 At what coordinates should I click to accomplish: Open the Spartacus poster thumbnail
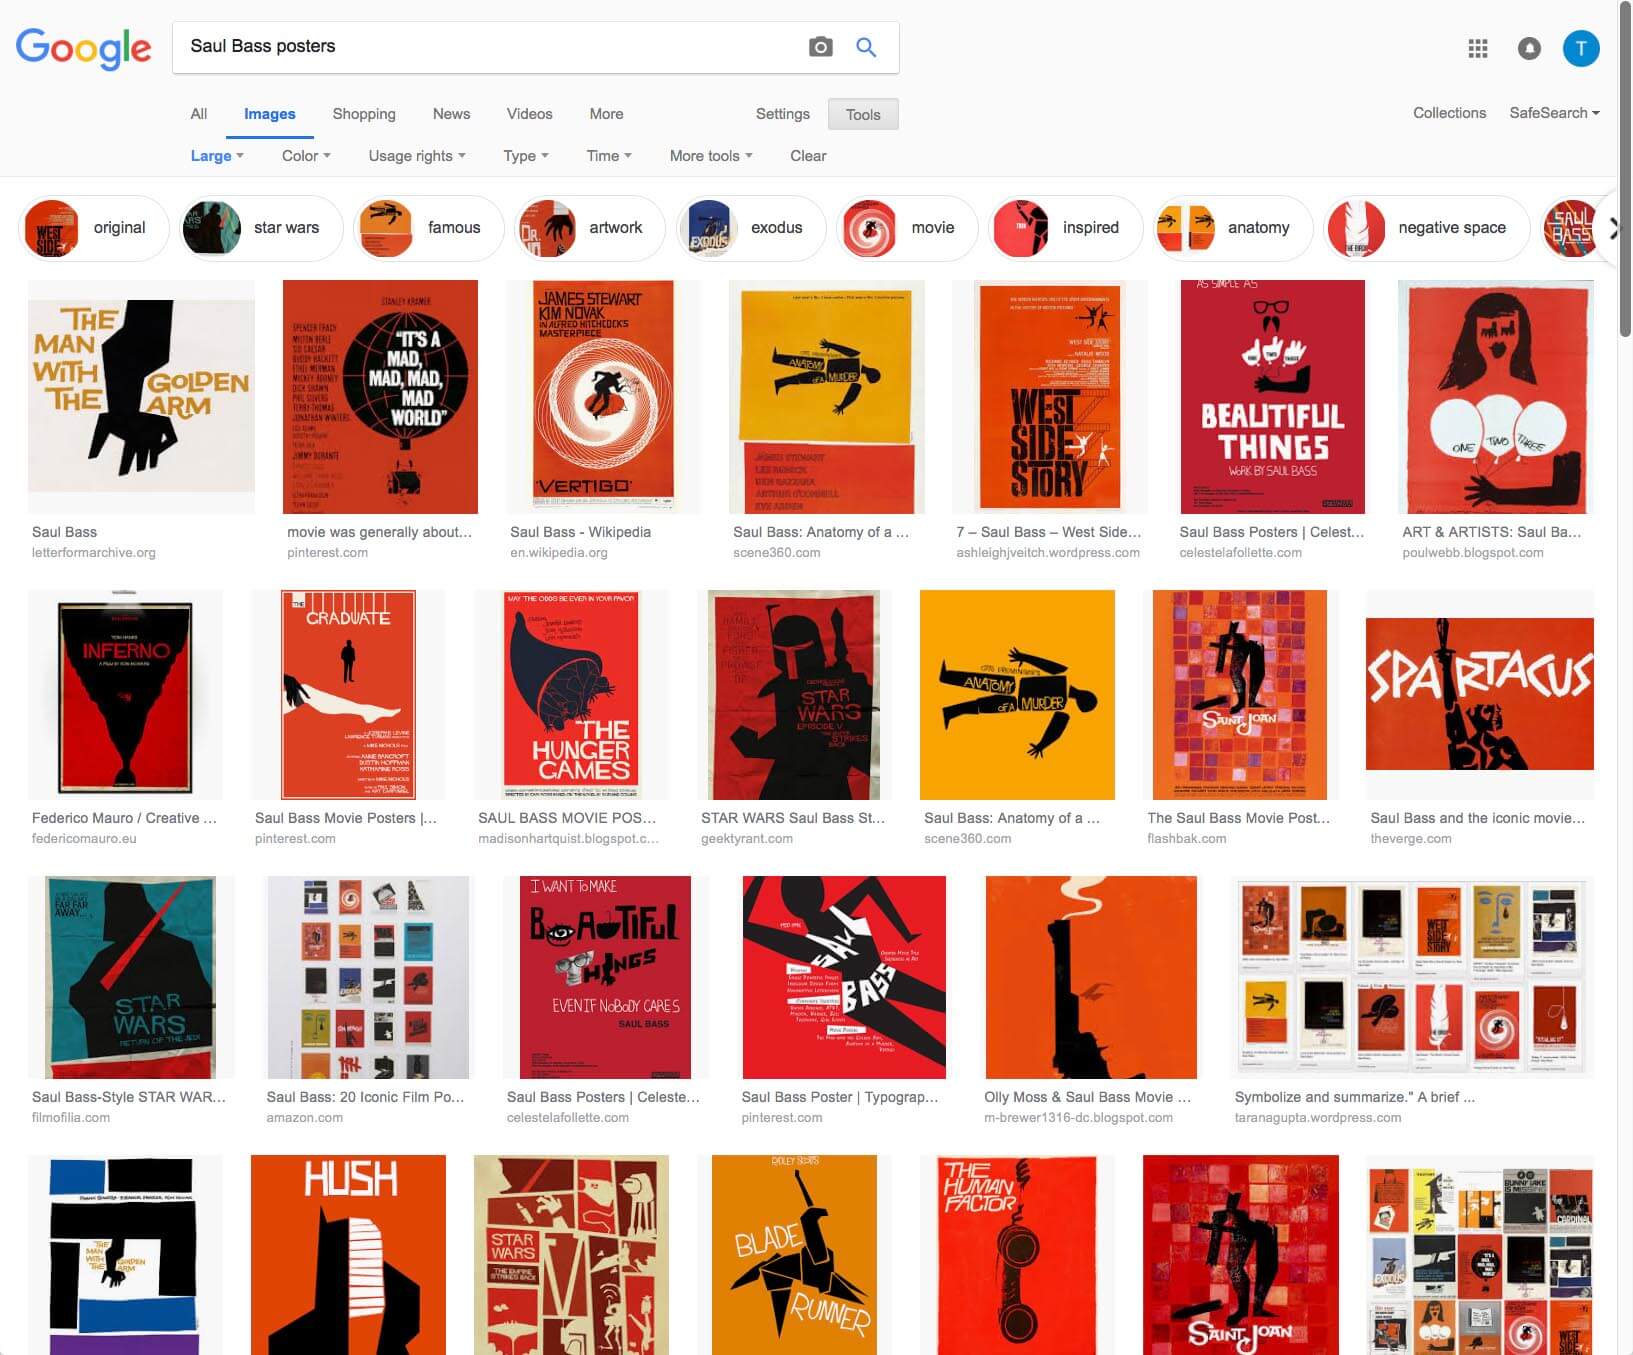[x=1480, y=694]
